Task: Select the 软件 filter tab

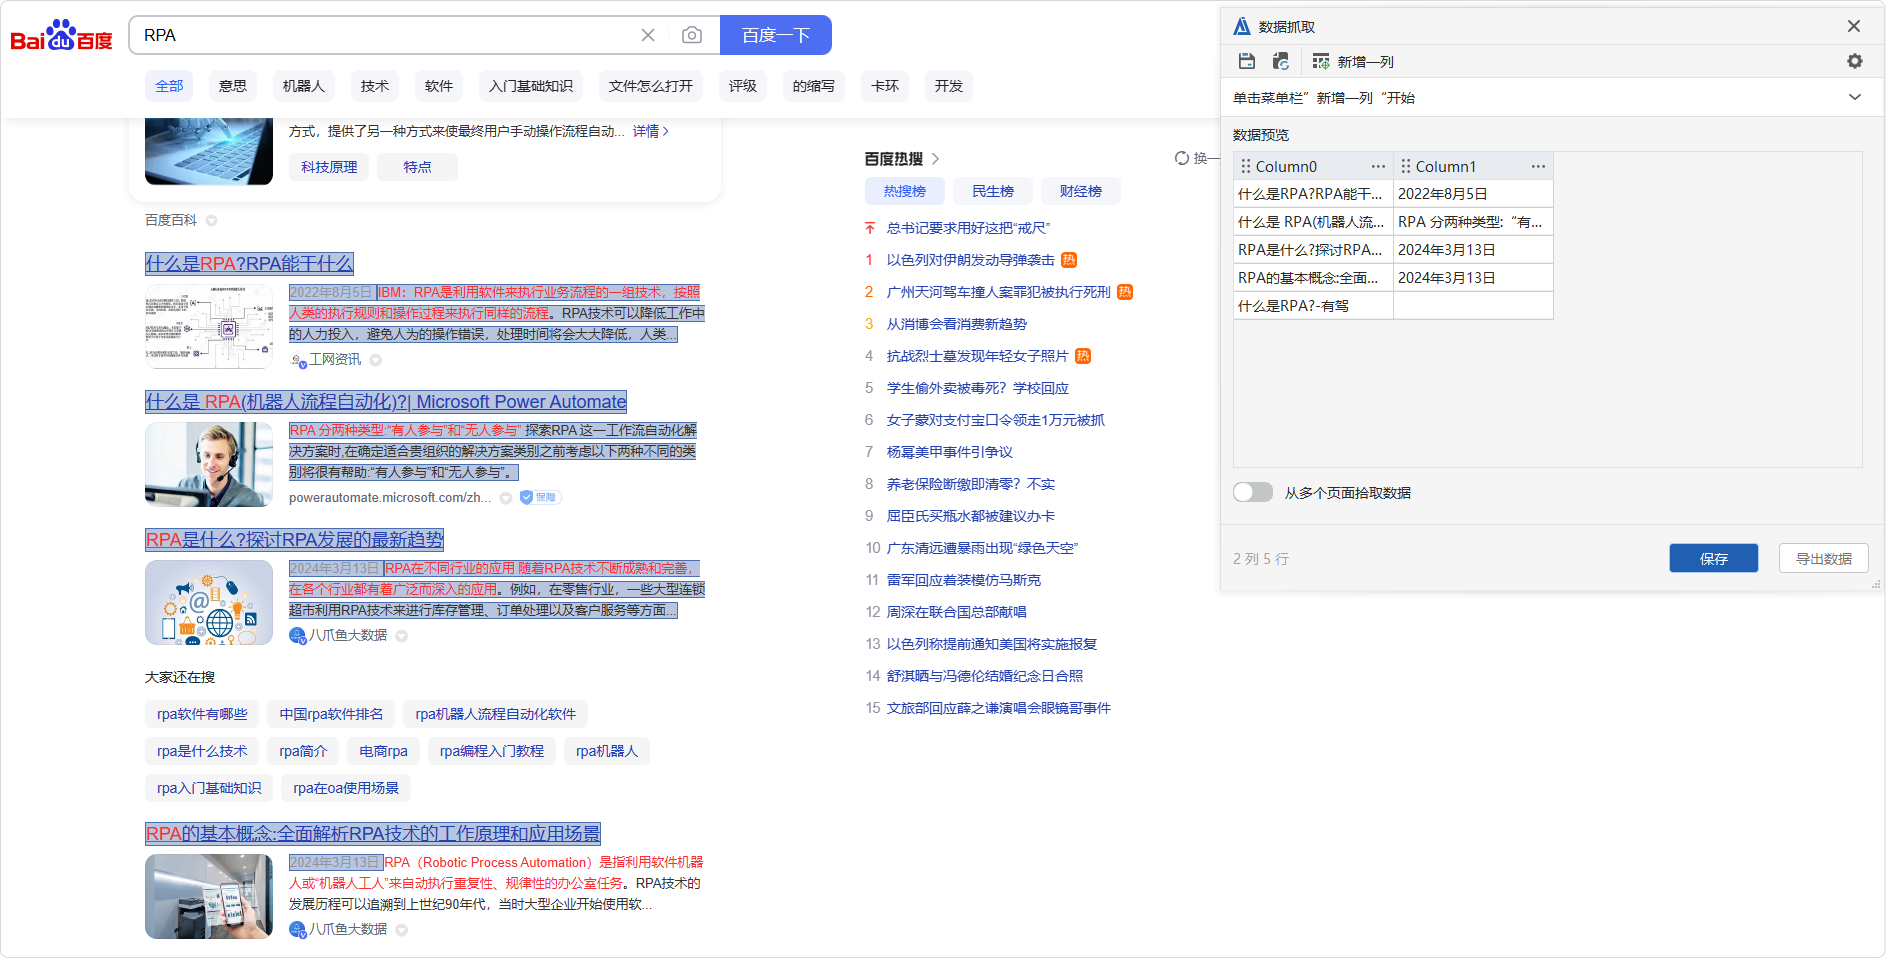Action: click(439, 86)
